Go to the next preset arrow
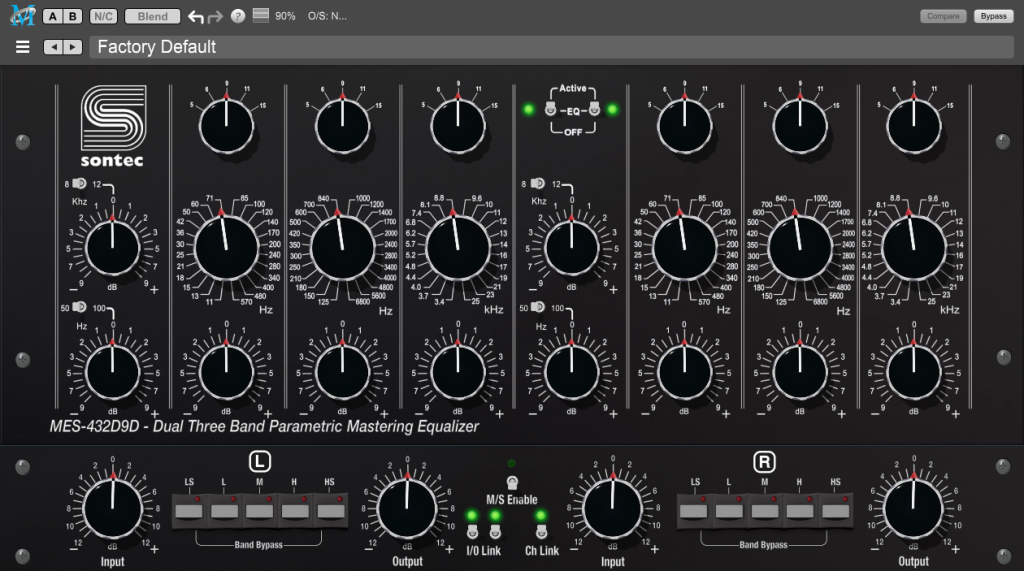Image resolution: width=1024 pixels, height=571 pixels. (x=73, y=47)
